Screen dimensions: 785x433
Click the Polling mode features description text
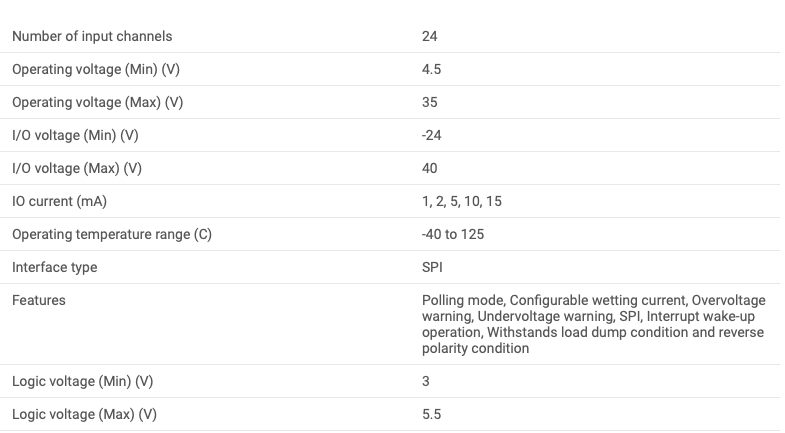[594, 324]
